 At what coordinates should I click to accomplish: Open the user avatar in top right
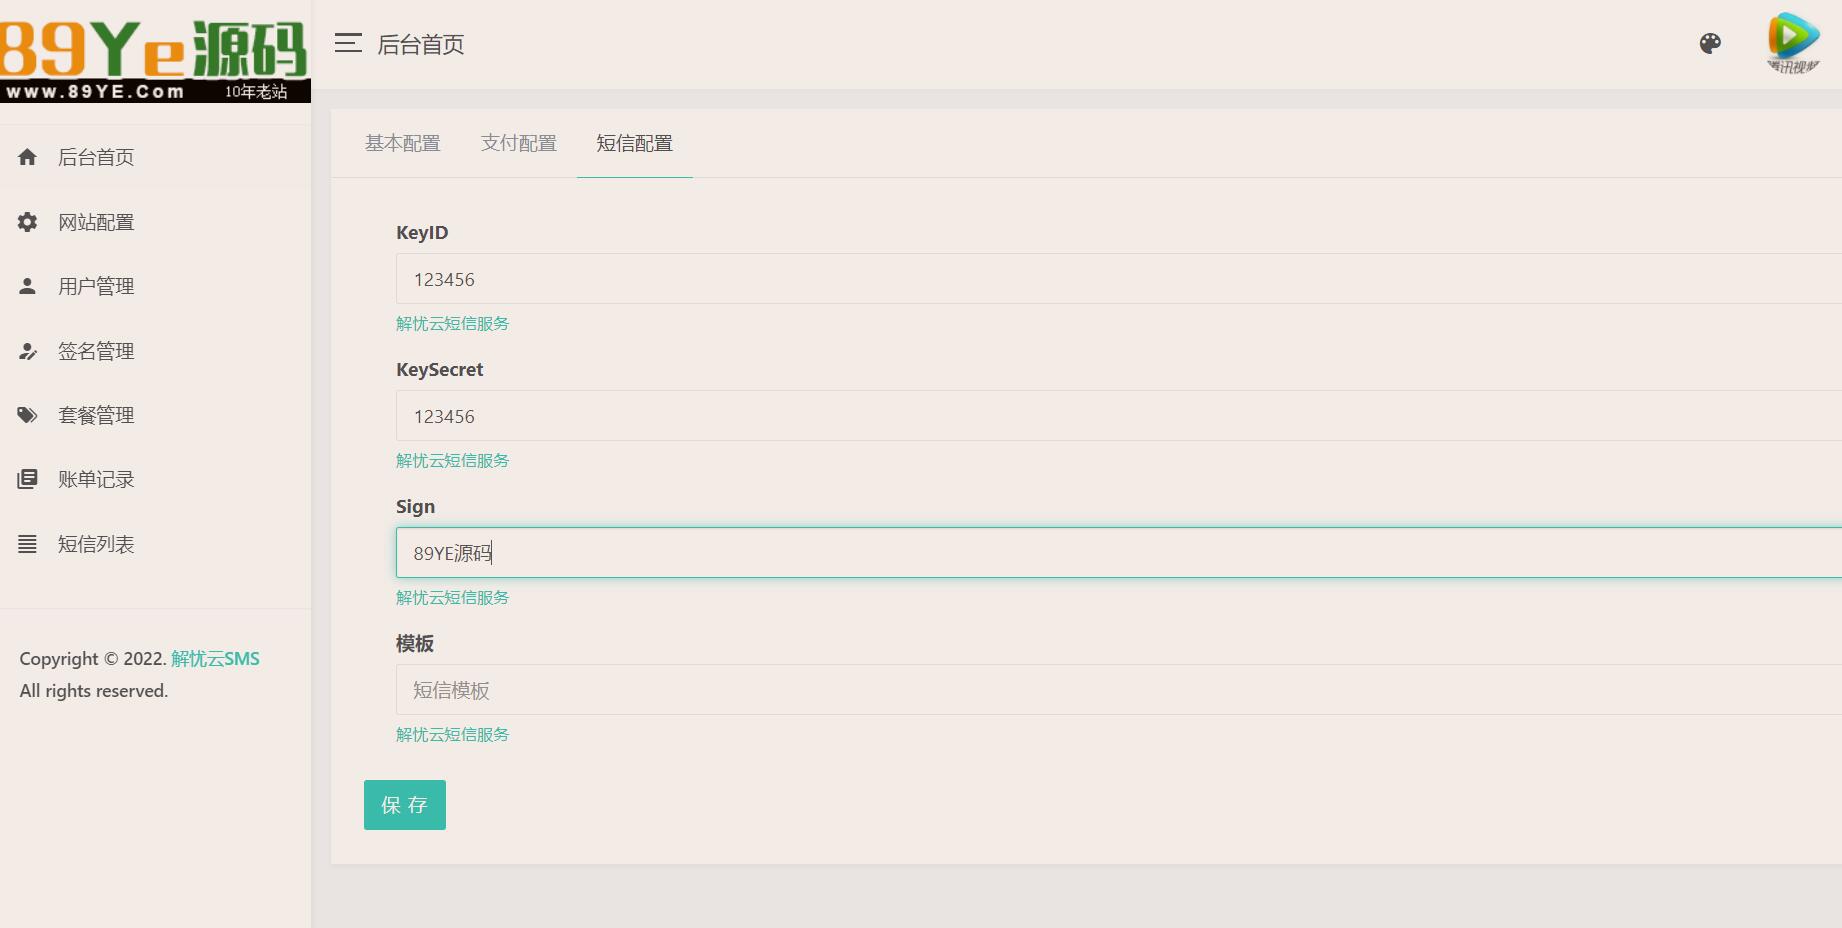pyautogui.click(x=1794, y=43)
